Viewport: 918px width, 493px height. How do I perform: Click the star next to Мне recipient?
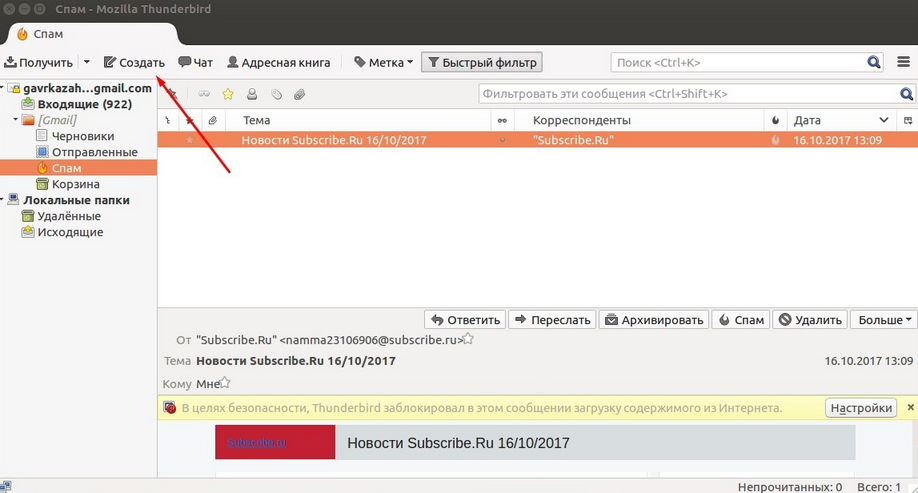225,383
